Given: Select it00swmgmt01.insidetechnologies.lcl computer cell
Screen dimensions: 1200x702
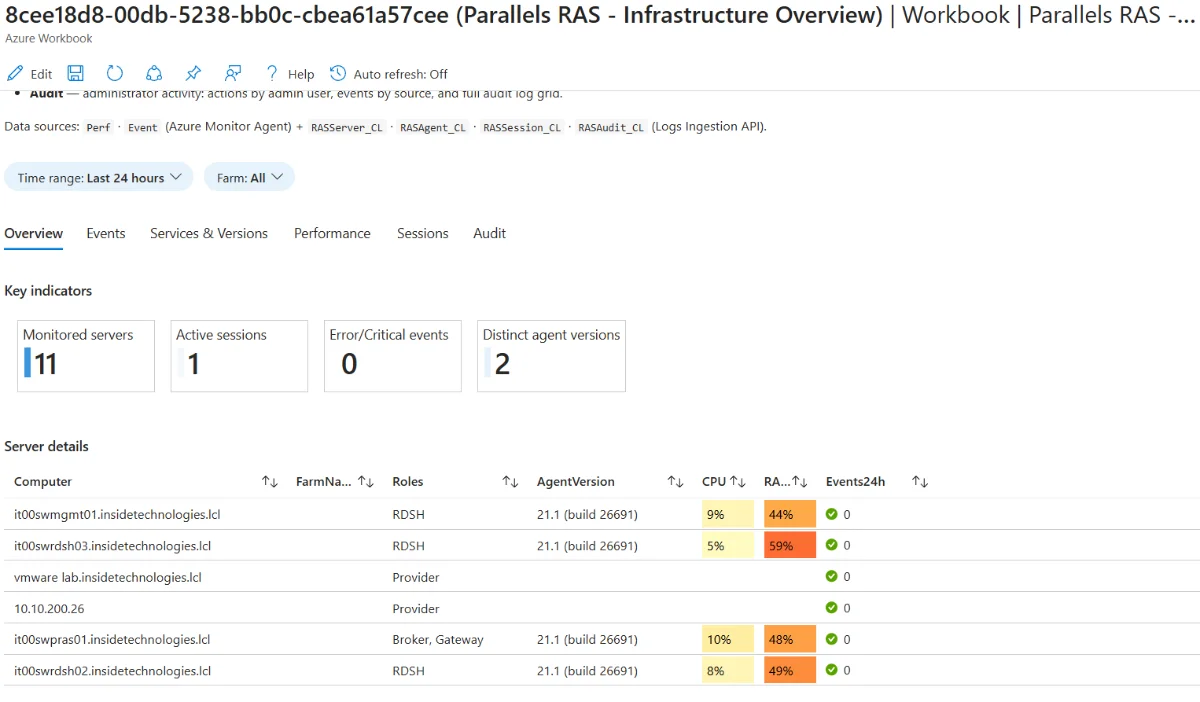Looking at the screenshot, I should click(117, 515).
